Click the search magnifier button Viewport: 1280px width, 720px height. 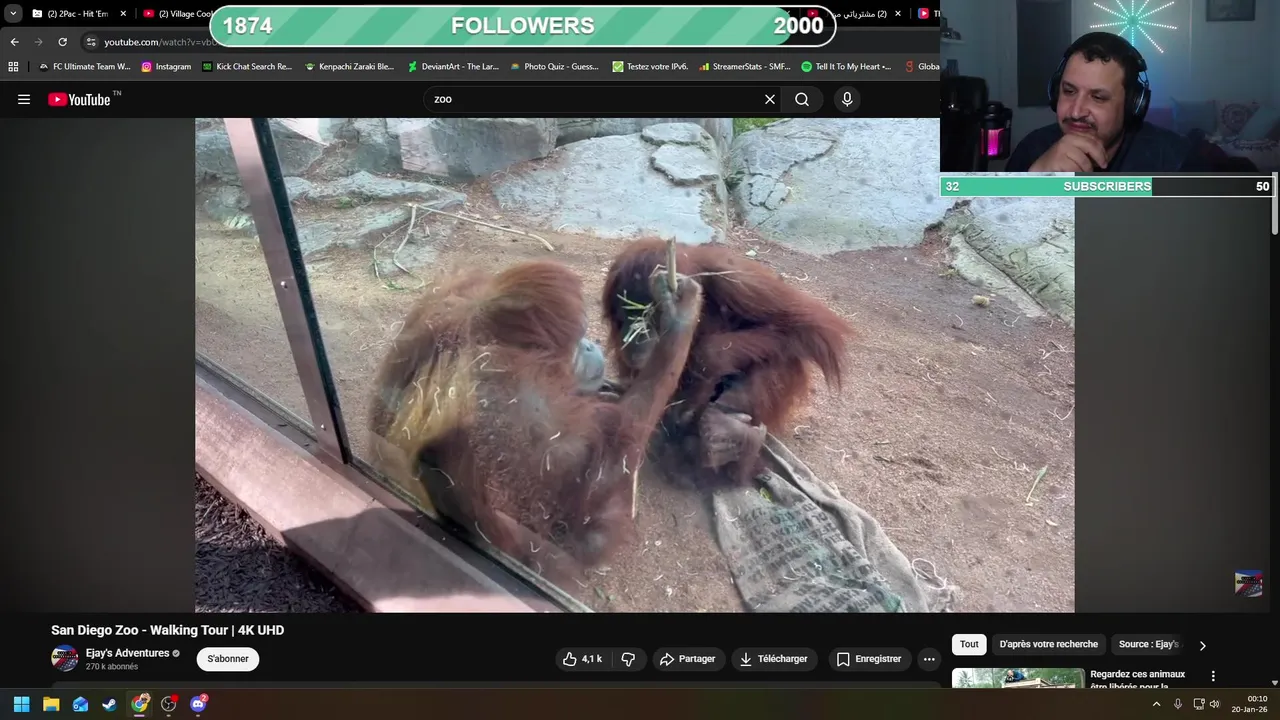[x=802, y=99]
